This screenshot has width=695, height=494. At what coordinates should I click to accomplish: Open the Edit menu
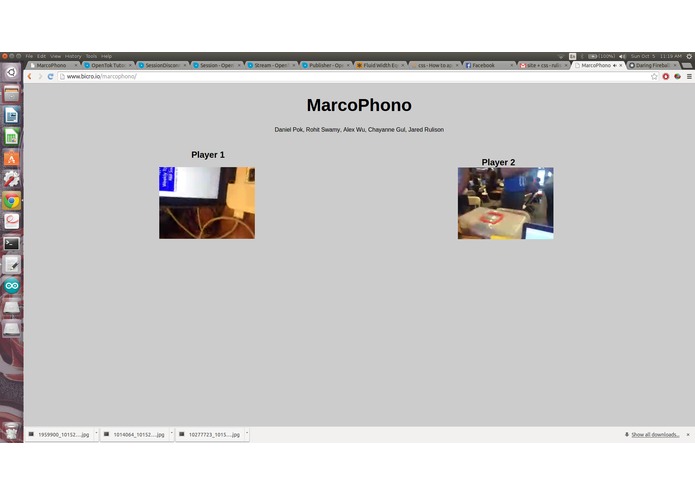click(x=42, y=56)
